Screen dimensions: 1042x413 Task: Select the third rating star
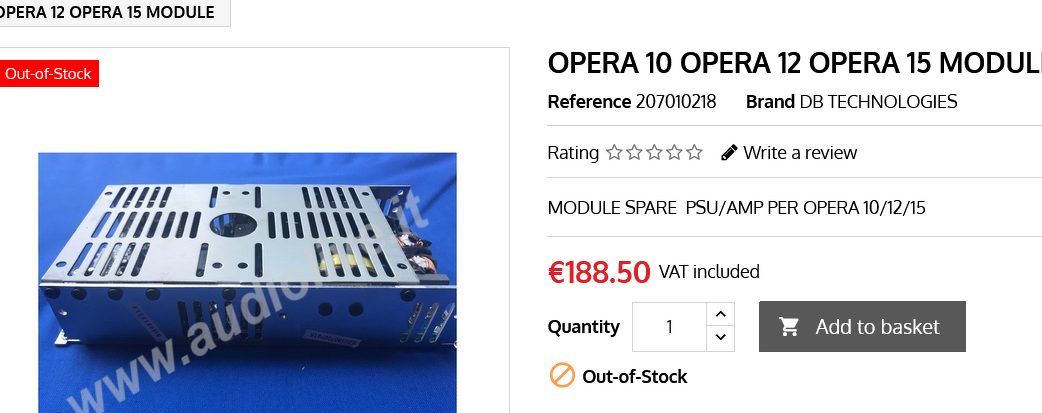pyautogui.click(x=655, y=153)
